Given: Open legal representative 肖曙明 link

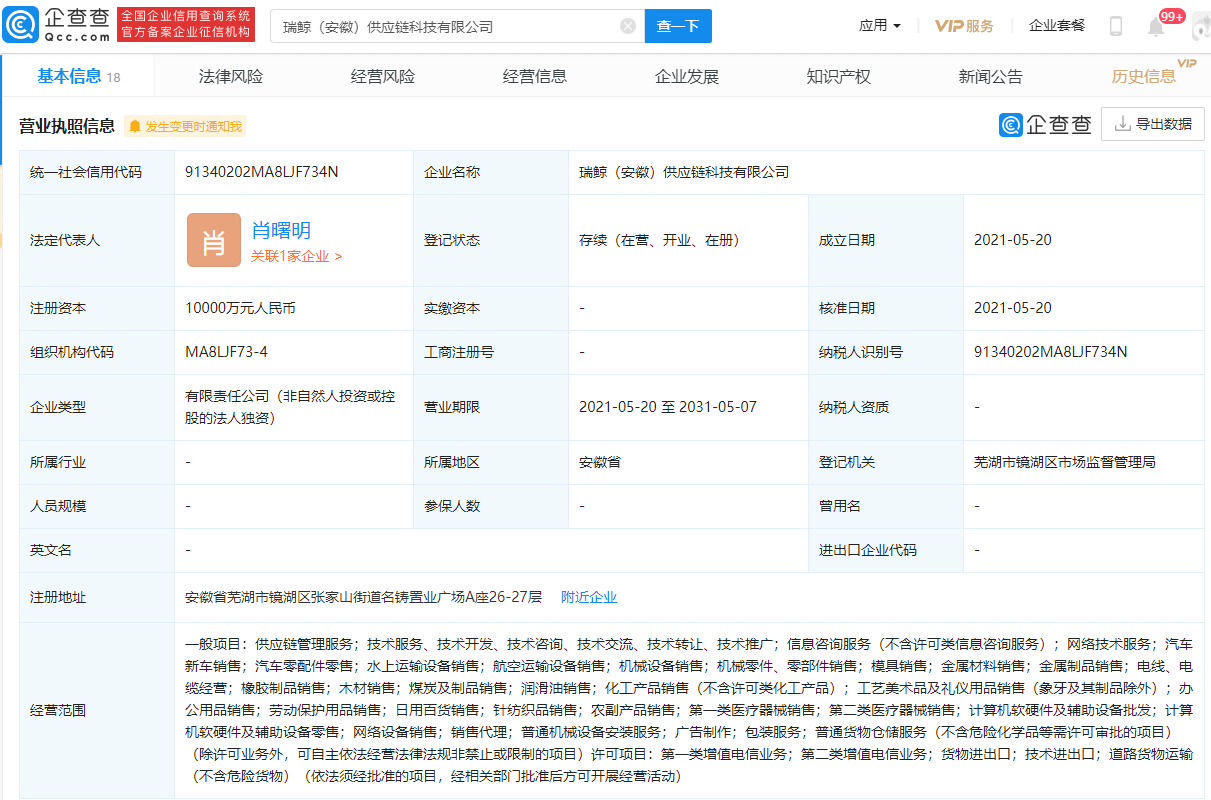Looking at the screenshot, I should (281, 230).
